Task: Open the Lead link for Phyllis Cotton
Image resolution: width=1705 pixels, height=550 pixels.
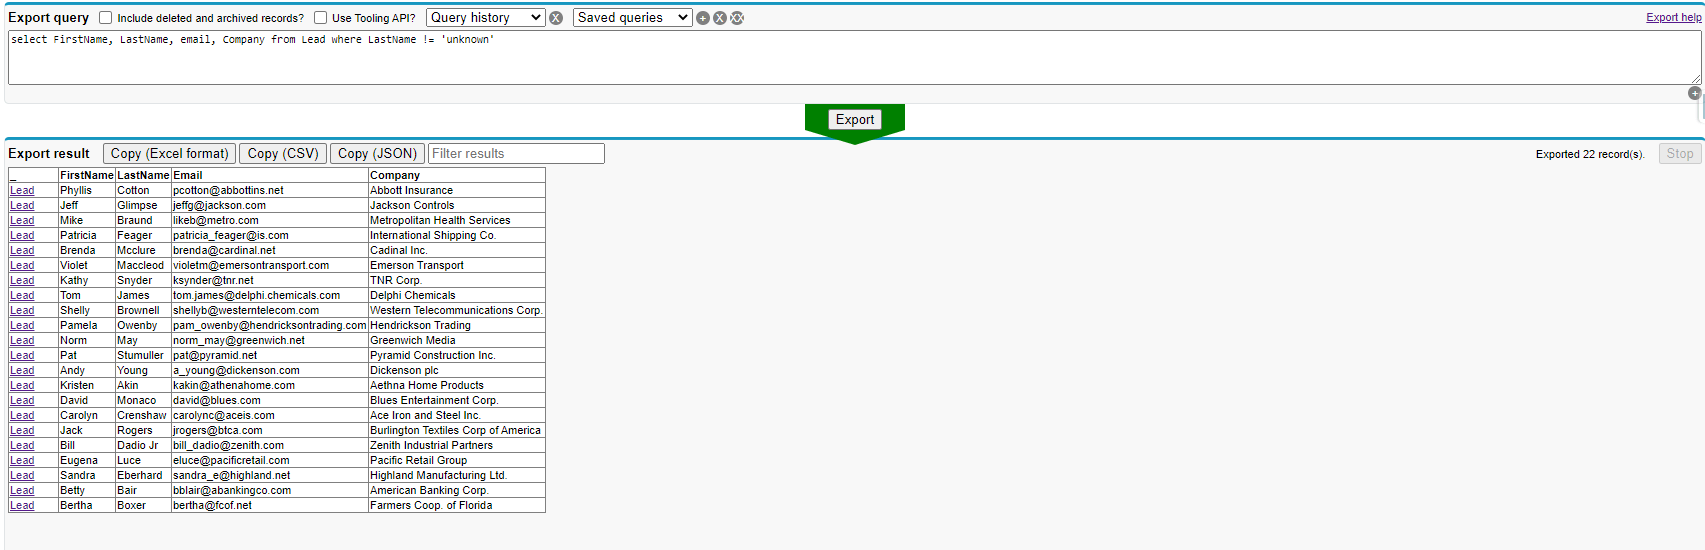Action: pyautogui.click(x=22, y=191)
